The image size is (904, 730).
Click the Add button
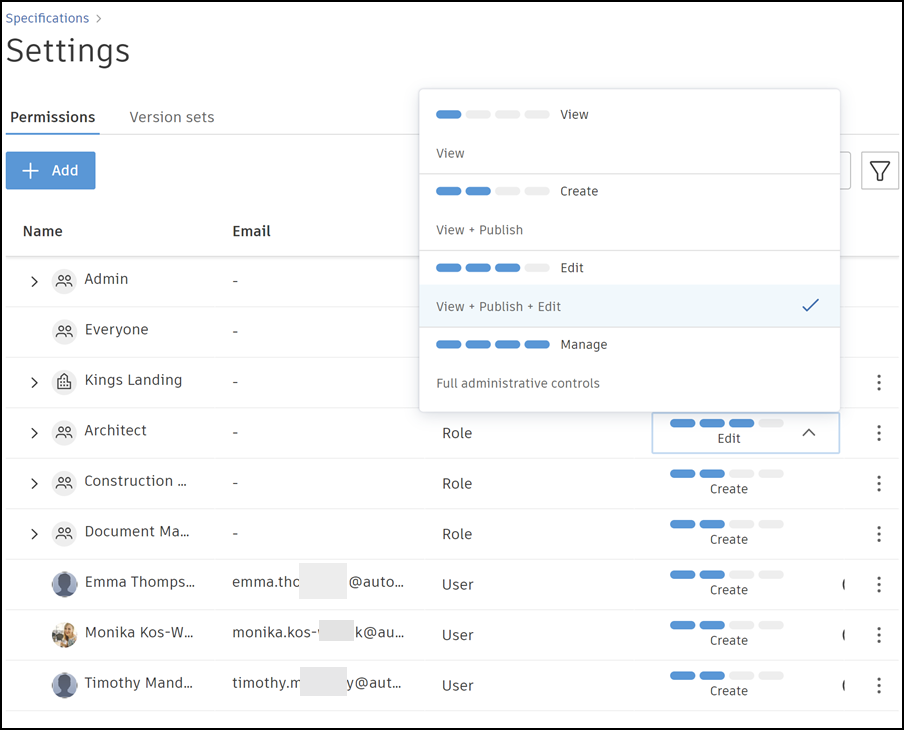51,171
